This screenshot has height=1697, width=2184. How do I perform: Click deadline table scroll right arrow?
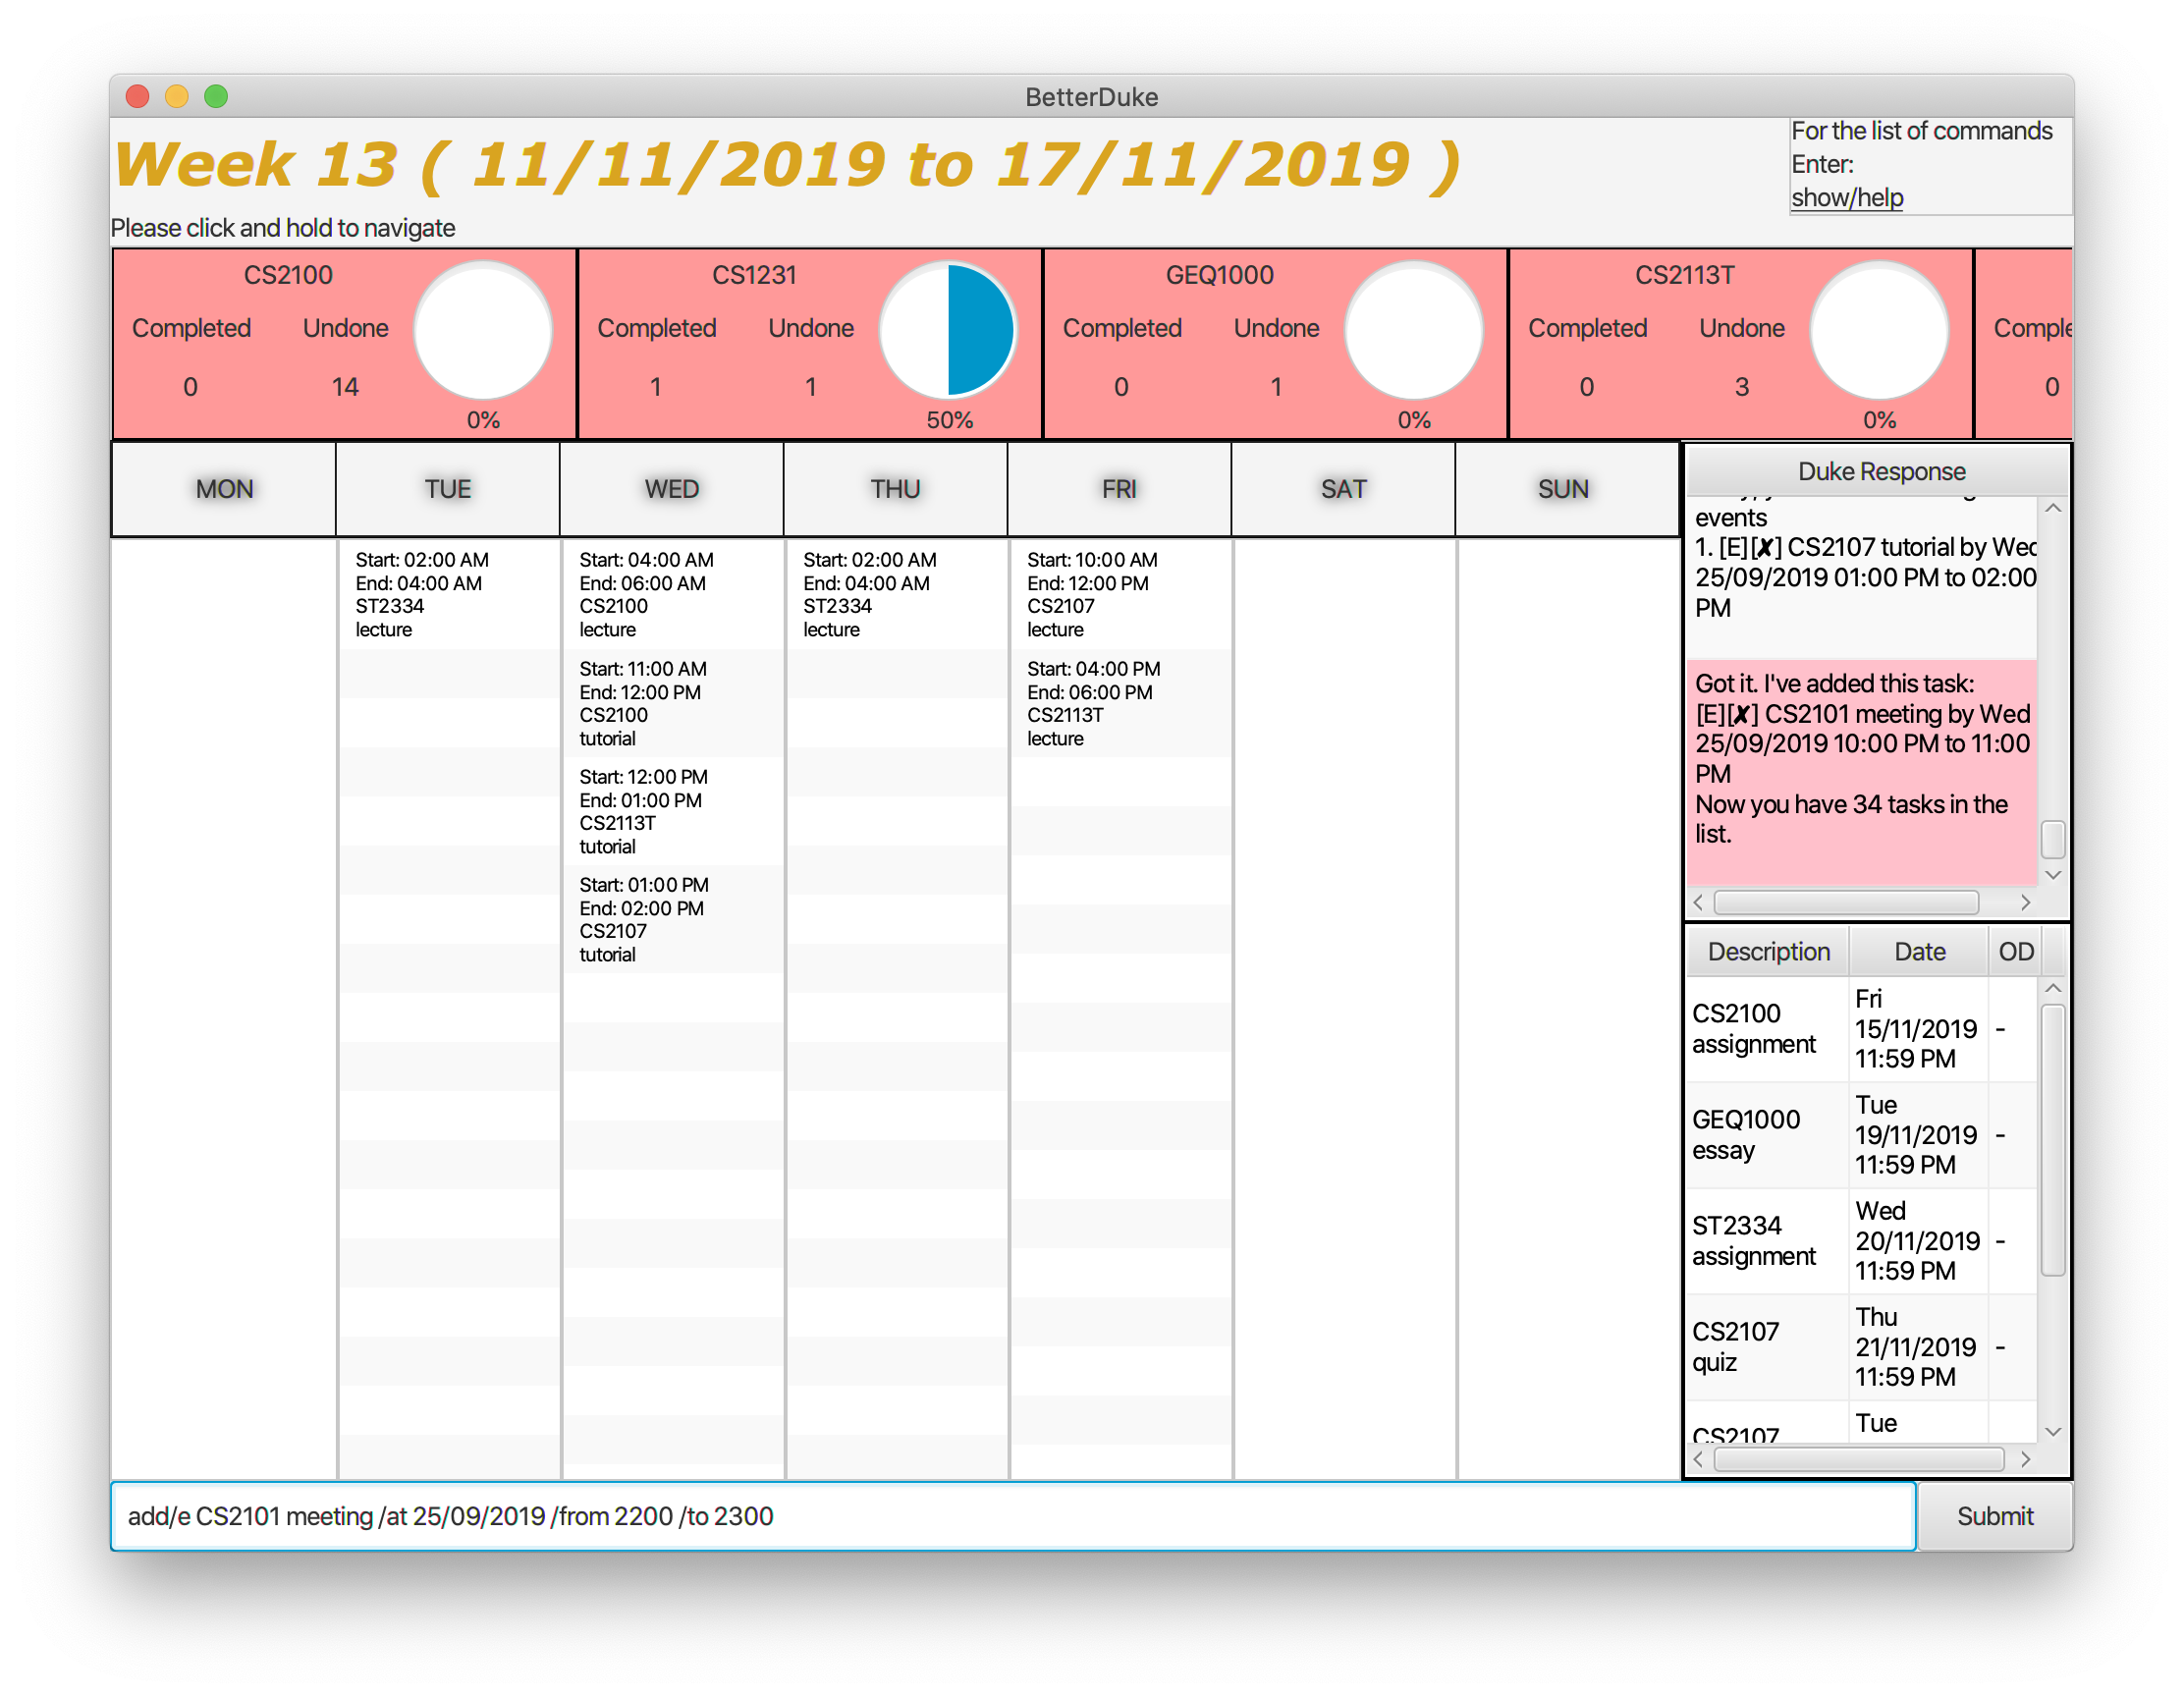click(x=2025, y=1459)
